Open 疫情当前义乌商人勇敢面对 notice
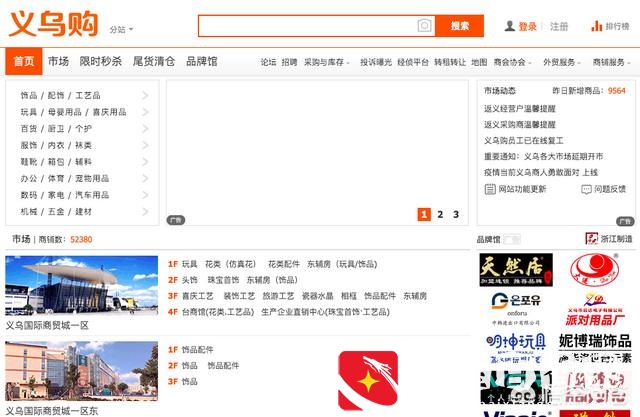640x417 pixels. 541,172
